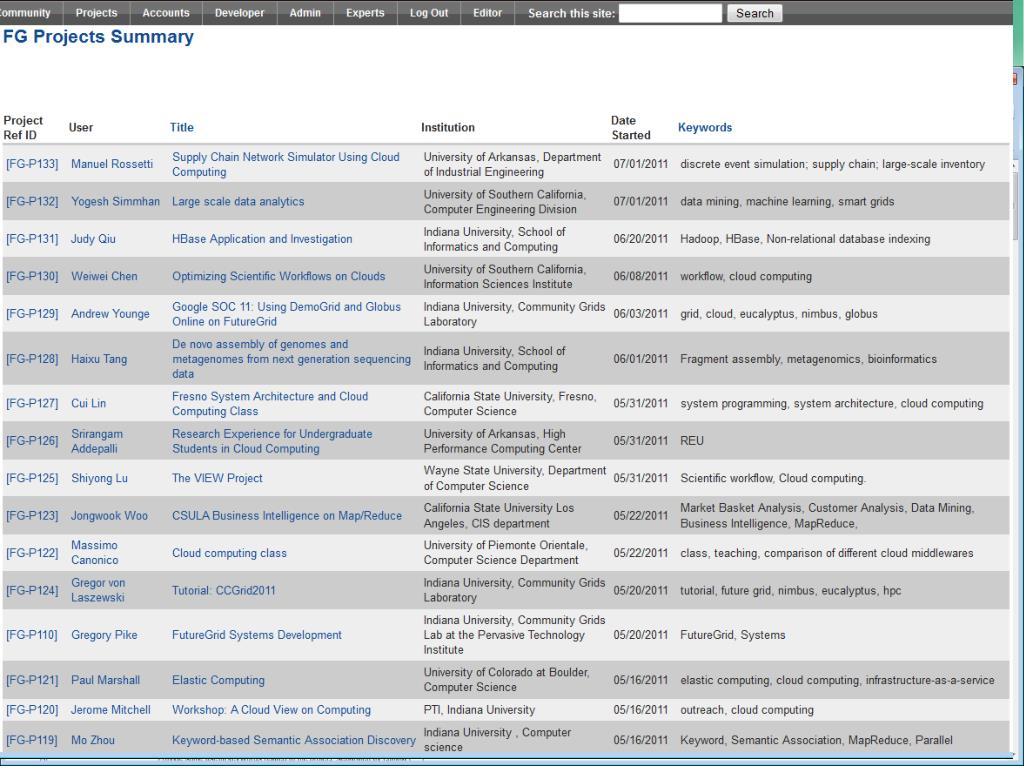This screenshot has width=1024, height=768.
Task: Open The VIEW Project link
Action: tap(217, 478)
